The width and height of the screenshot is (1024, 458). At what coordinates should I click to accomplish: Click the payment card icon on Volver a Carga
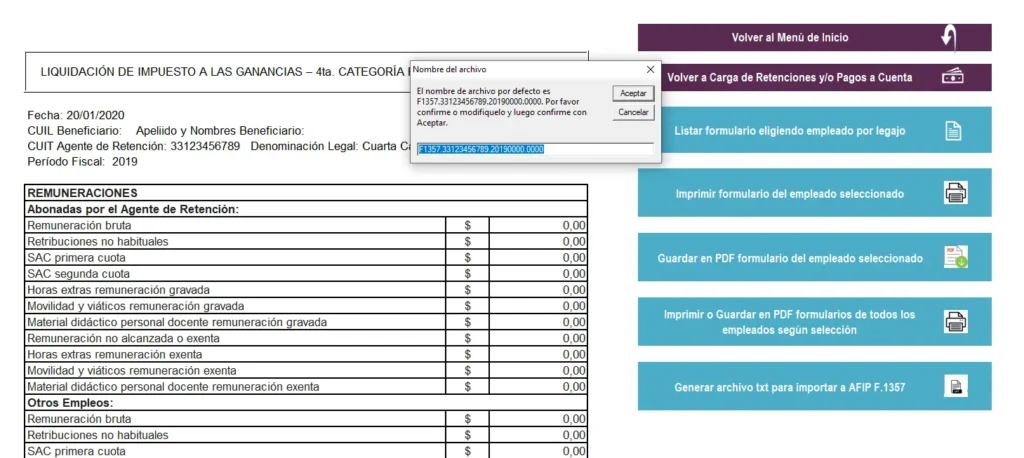953,77
